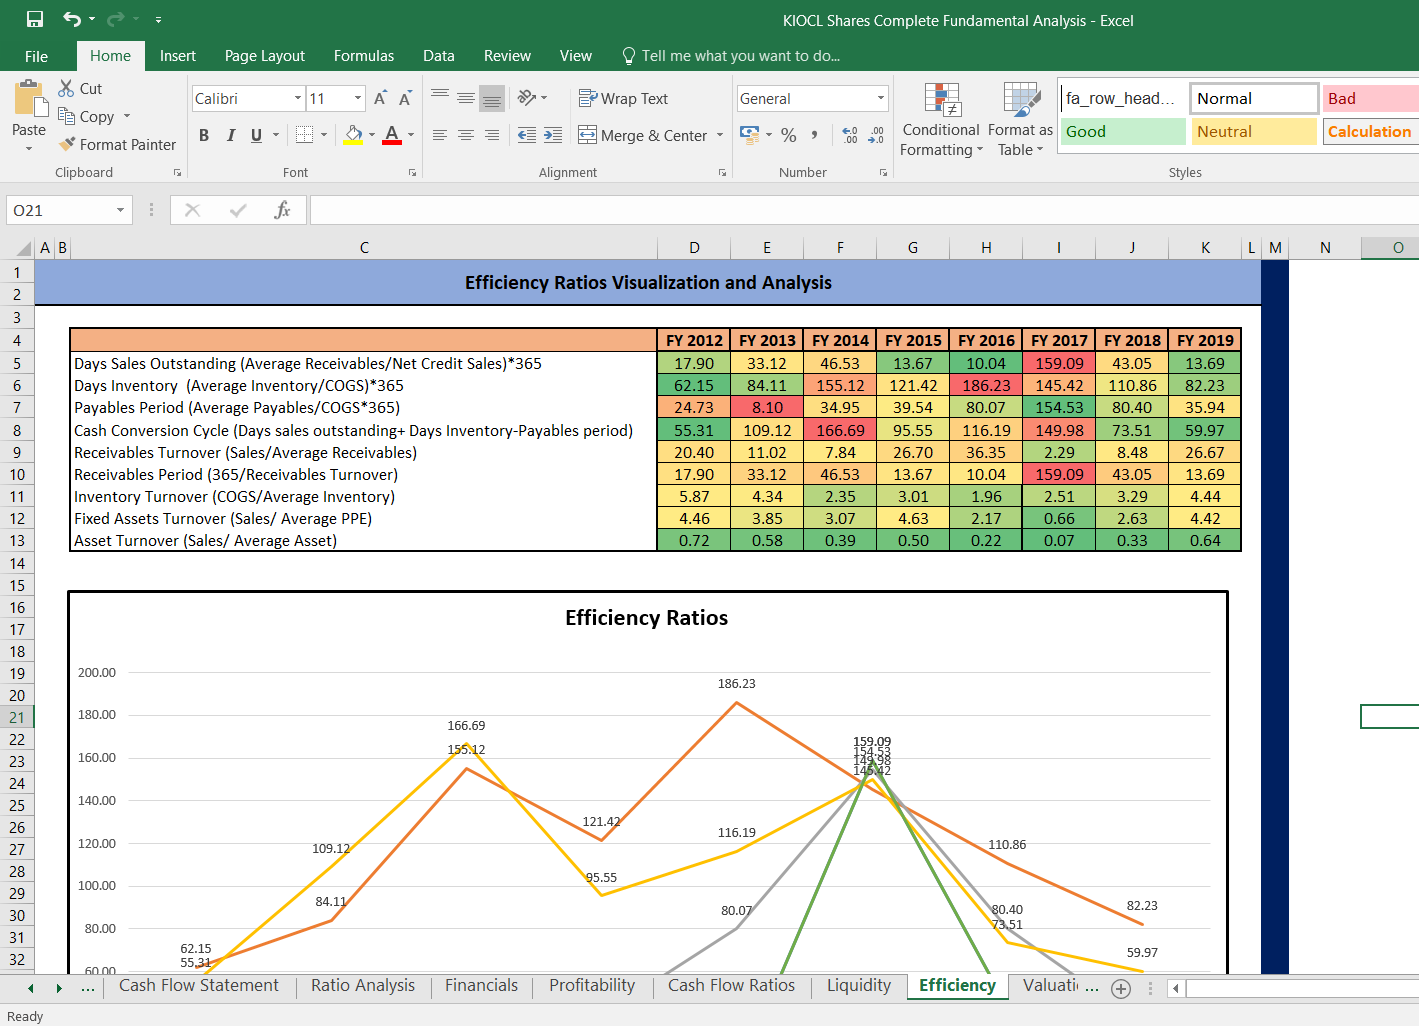Viewport: 1419px width, 1026px height.
Task: Click the formula bar input
Action: [x=864, y=210]
